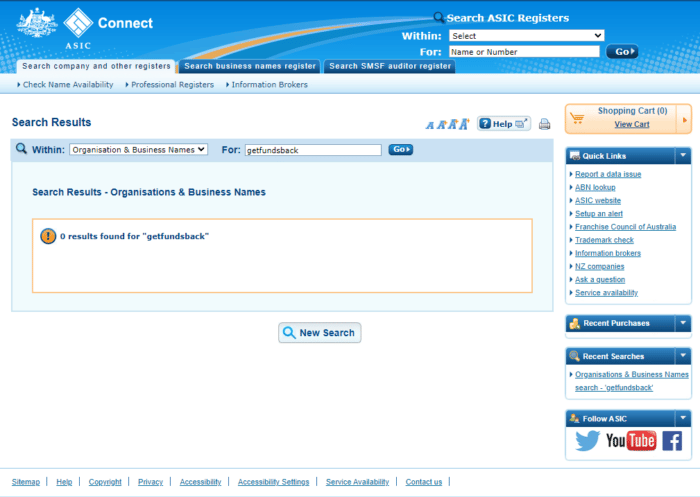Open Service availability quick link
This screenshot has width=700, height=497.
tap(606, 292)
